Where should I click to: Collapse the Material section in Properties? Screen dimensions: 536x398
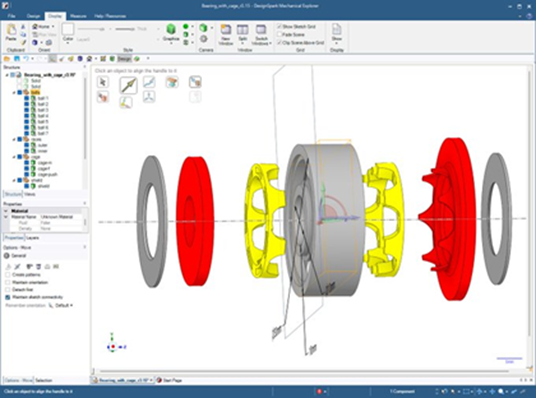click(x=5, y=211)
